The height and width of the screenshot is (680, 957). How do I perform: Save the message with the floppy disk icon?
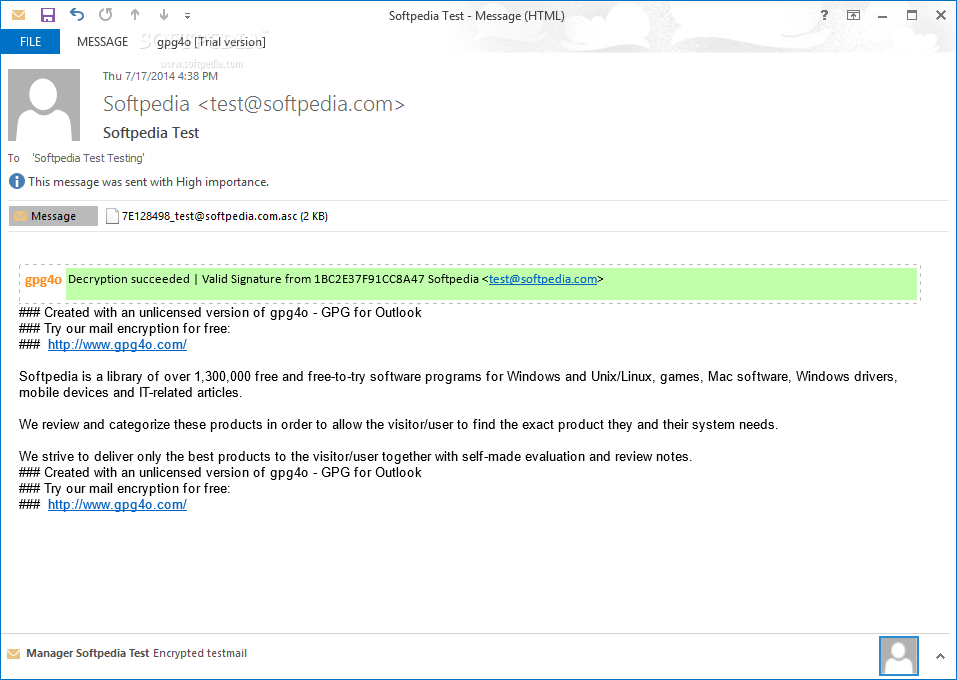point(48,15)
